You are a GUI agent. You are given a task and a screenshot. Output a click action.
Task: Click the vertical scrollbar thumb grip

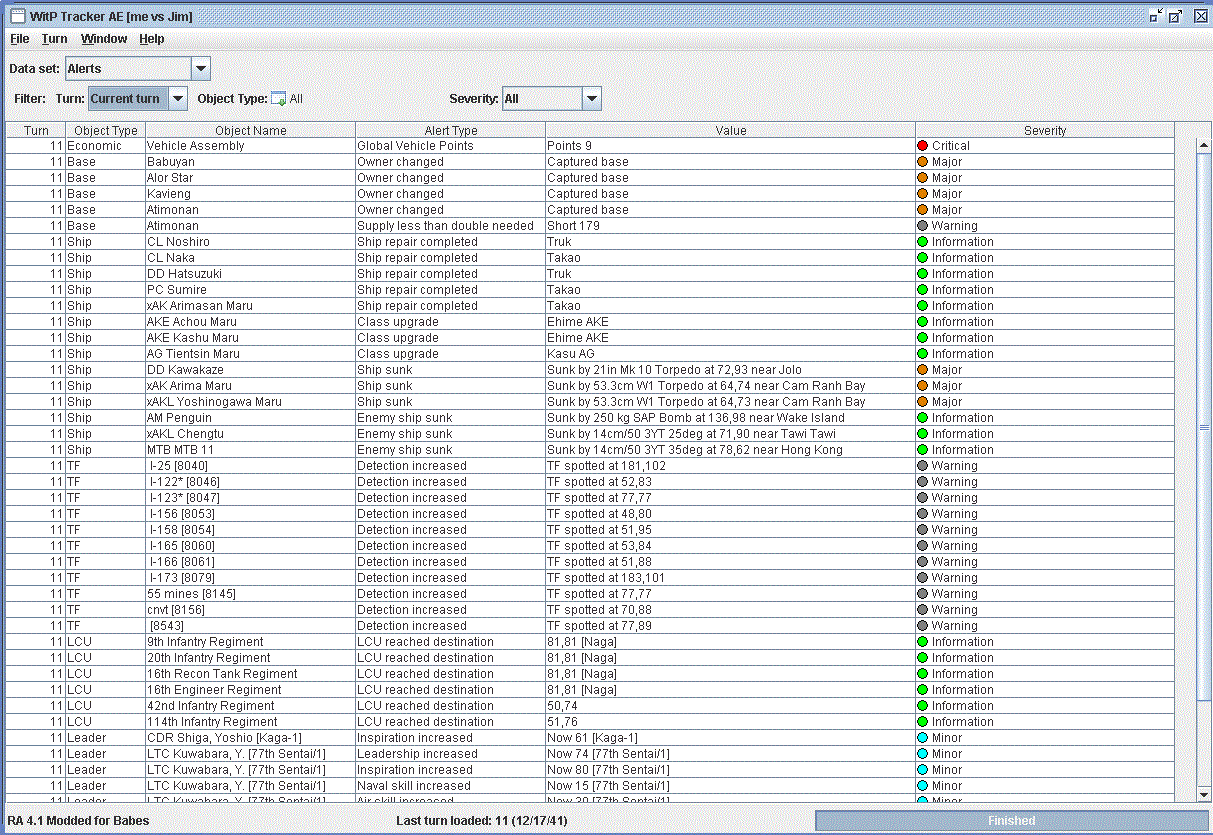tap(1204, 427)
